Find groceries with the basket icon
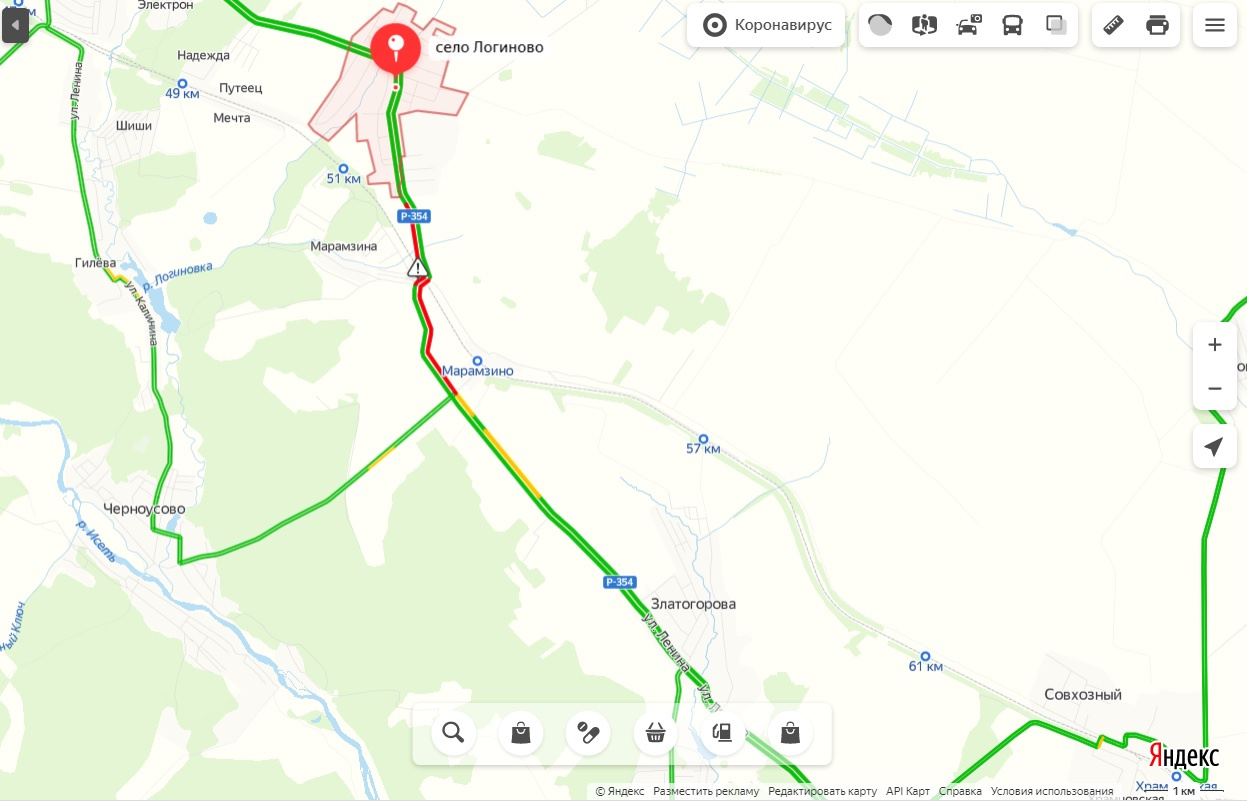1247x805 pixels. click(655, 733)
